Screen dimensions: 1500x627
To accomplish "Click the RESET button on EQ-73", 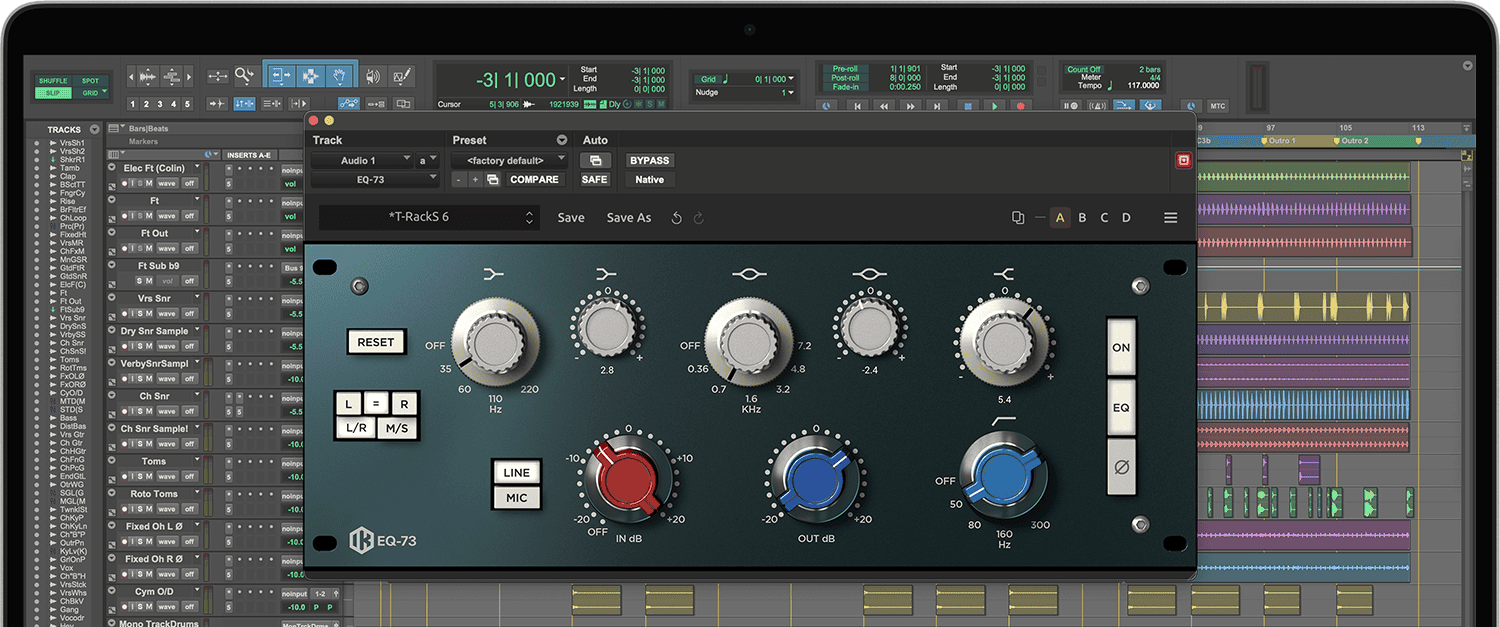I will (376, 342).
